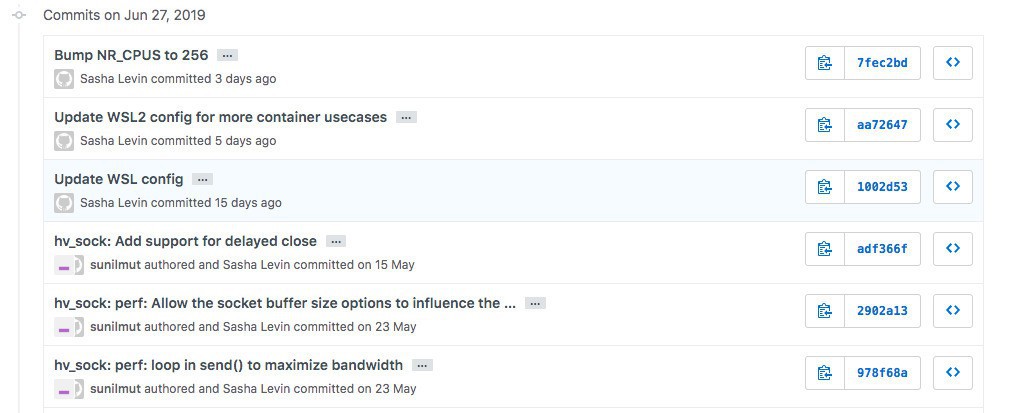Copy the full SHA for commit aa72647

click(825, 125)
